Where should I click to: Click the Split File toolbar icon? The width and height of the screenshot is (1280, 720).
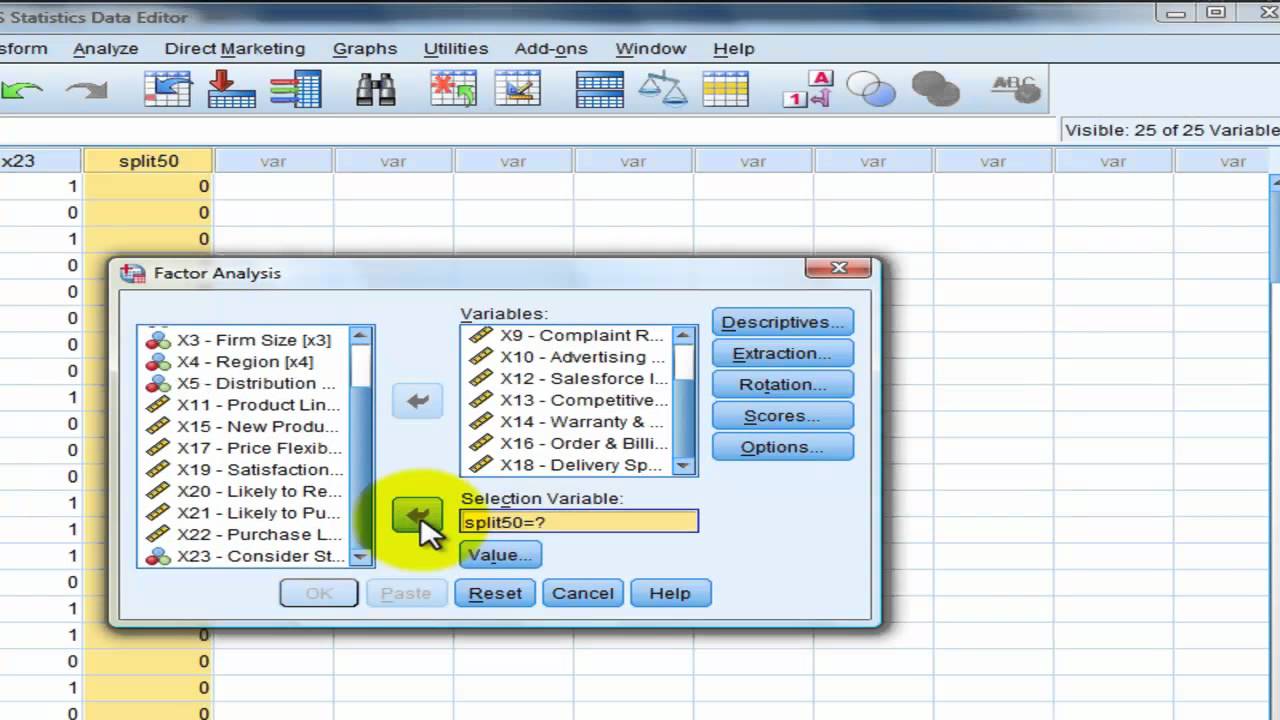tap(600, 90)
